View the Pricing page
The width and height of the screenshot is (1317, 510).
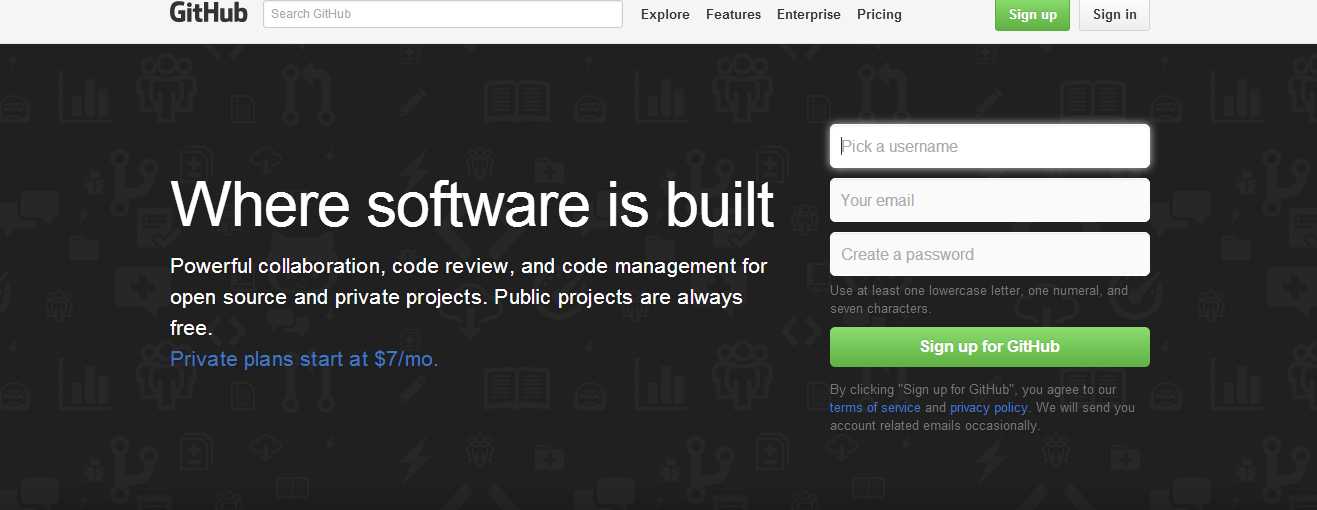tap(879, 14)
